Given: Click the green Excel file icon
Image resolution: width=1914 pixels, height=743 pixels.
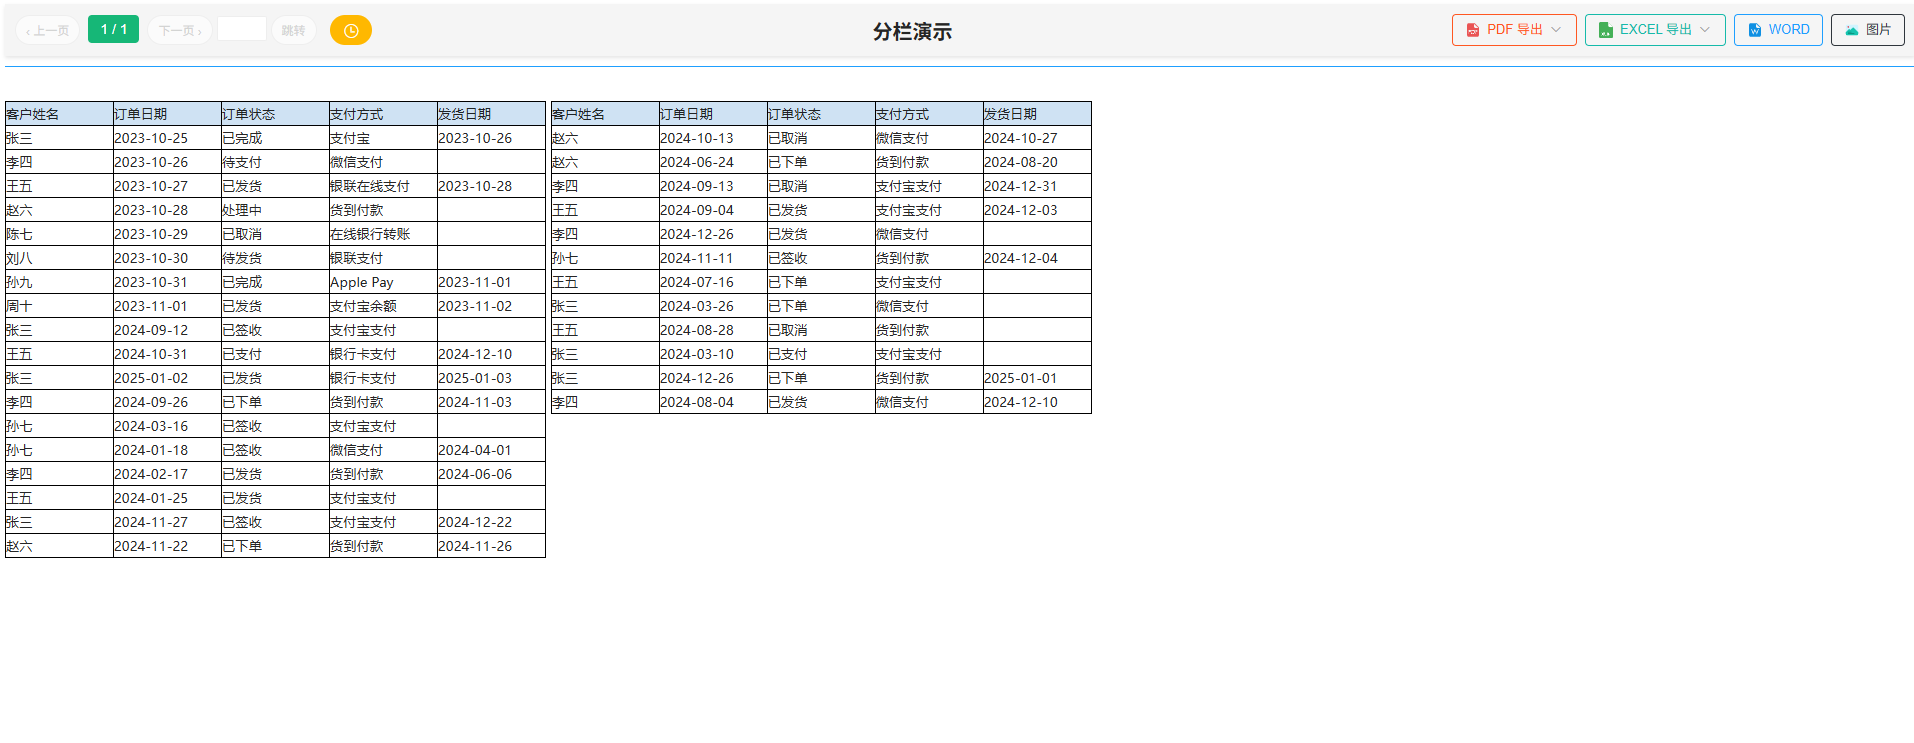Looking at the screenshot, I should click(x=1605, y=30).
